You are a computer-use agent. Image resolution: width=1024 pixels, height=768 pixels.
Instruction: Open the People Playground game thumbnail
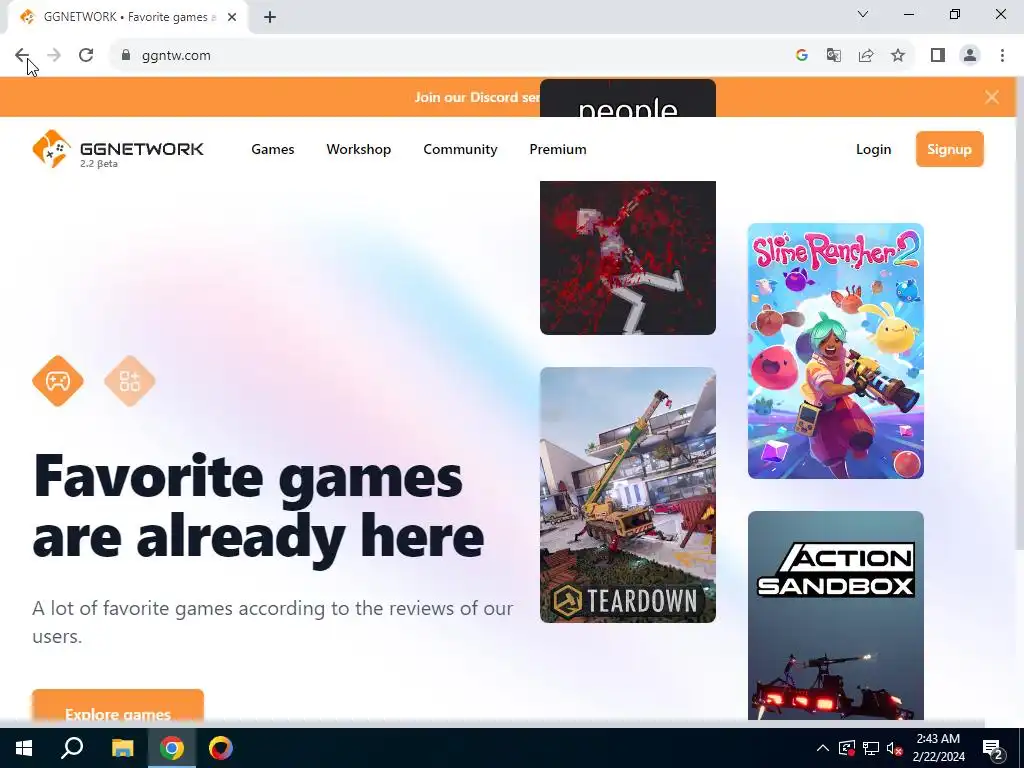pyautogui.click(x=628, y=258)
